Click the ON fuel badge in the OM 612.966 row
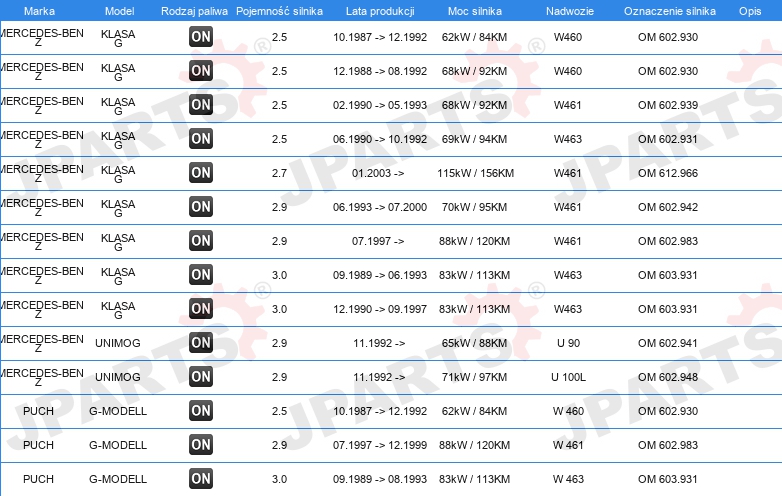The height and width of the screenshot is (496, 782). coord(201,172)
